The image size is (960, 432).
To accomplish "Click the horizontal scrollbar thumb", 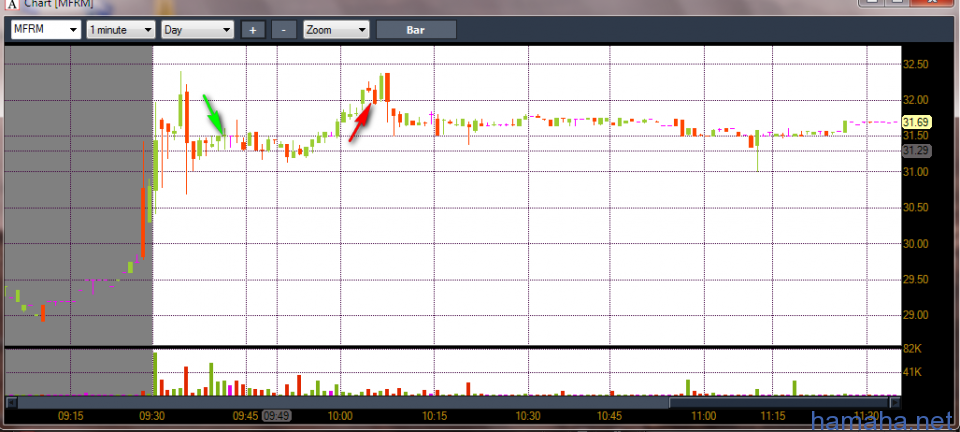I will pyautogui.click(x=779, y=403).
